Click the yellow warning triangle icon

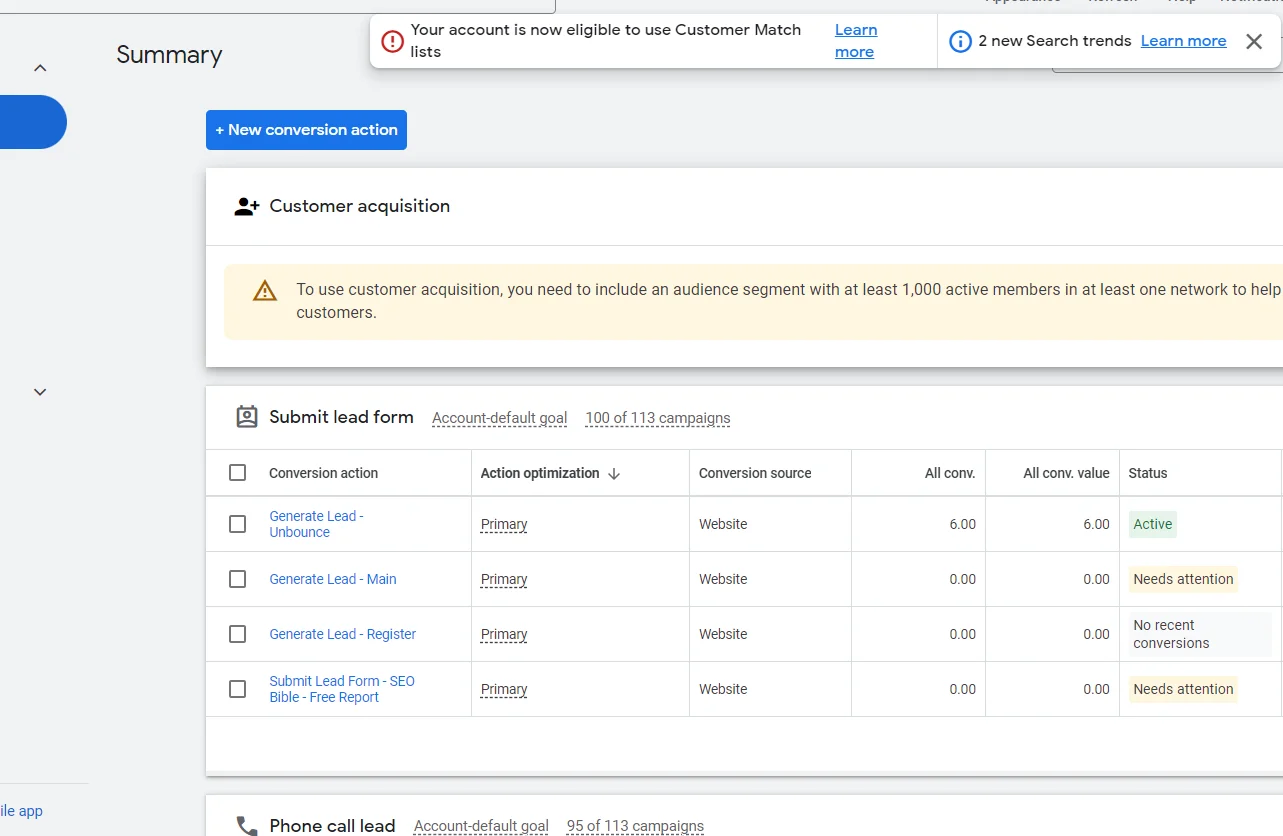[x=265, y=291]
